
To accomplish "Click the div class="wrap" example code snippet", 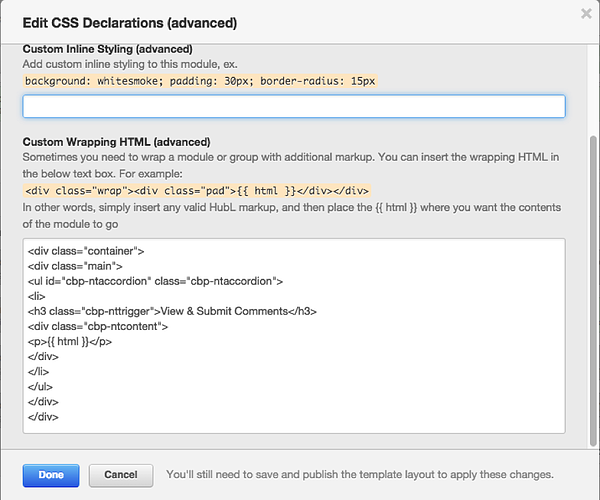I will [197, 190].
